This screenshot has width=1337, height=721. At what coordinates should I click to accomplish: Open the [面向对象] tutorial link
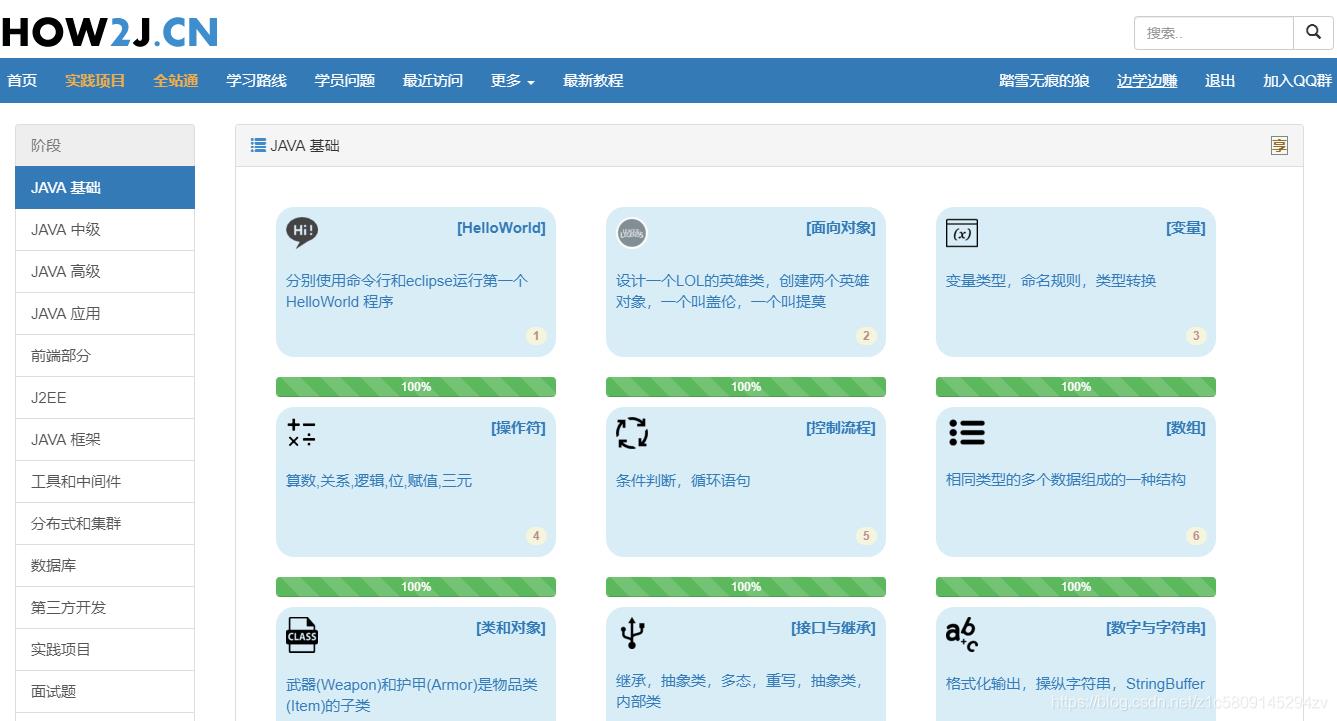[840, 228]
